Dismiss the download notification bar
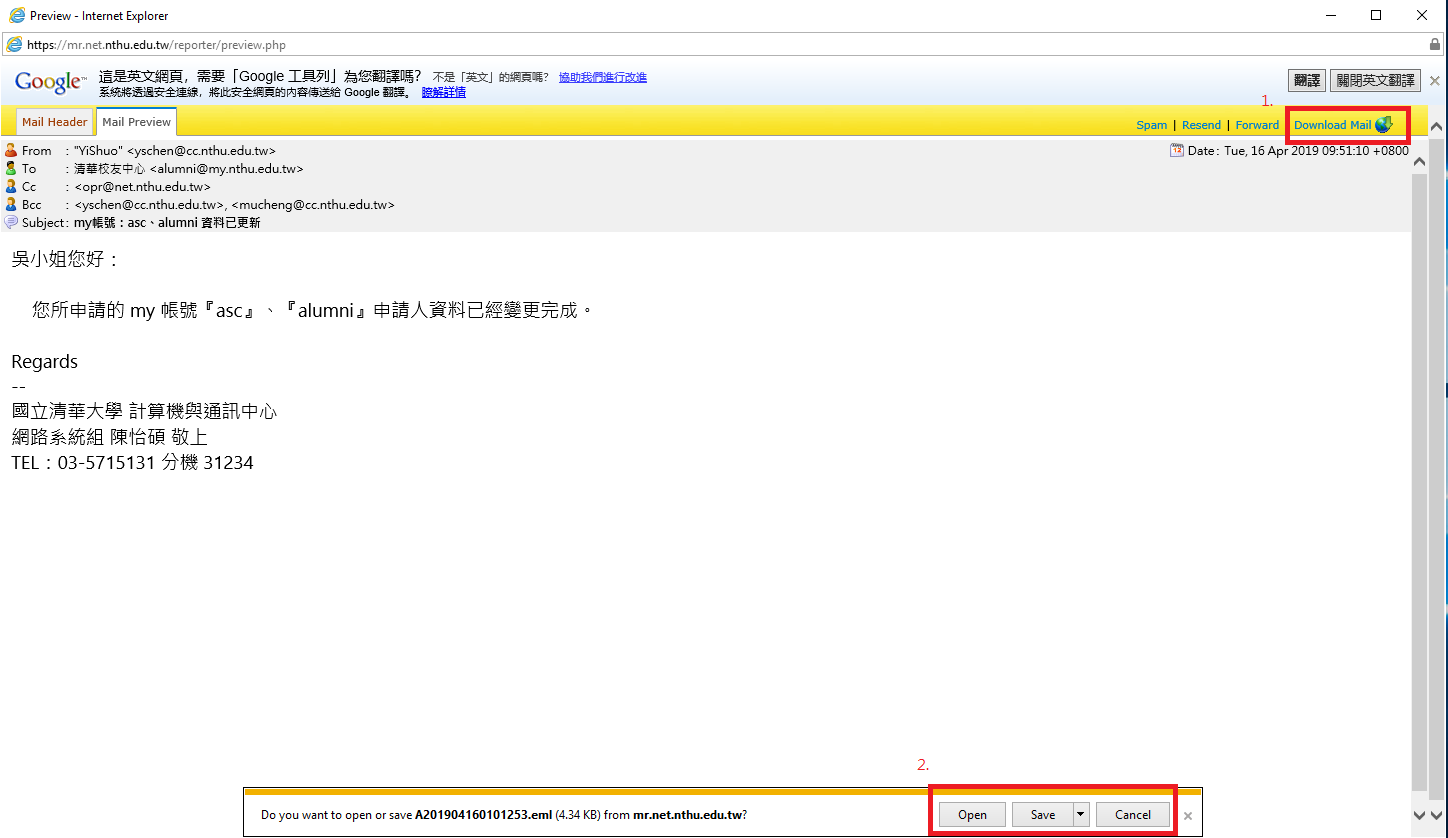 [x=1188, y=815]
